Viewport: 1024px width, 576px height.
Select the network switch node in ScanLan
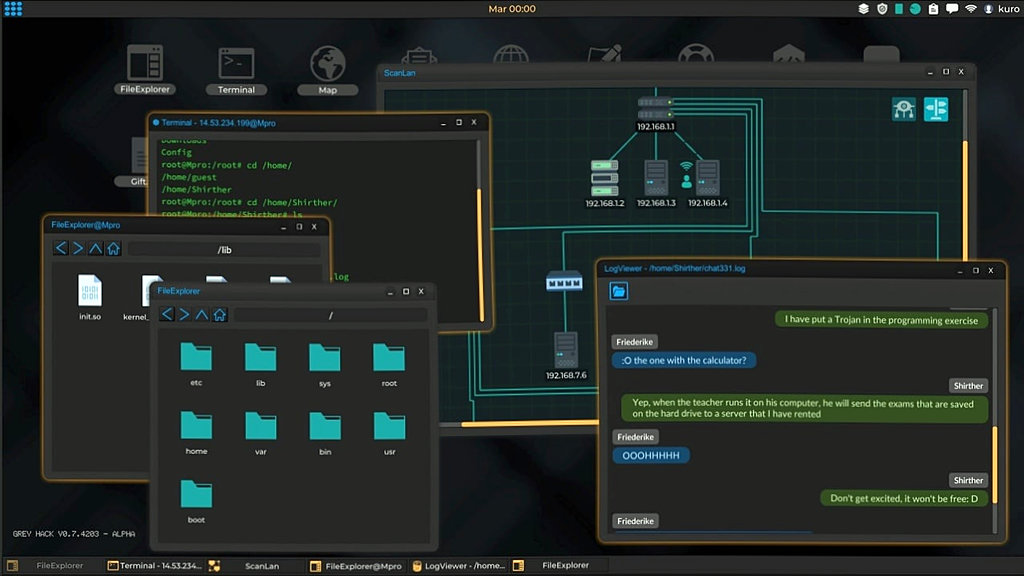tap(564, 282)
